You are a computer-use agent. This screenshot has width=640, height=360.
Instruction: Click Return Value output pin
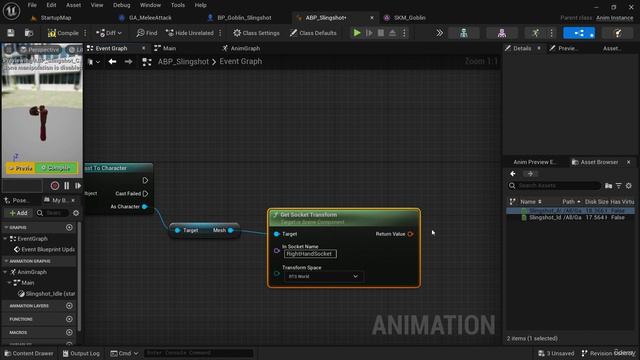pos(411,234)
